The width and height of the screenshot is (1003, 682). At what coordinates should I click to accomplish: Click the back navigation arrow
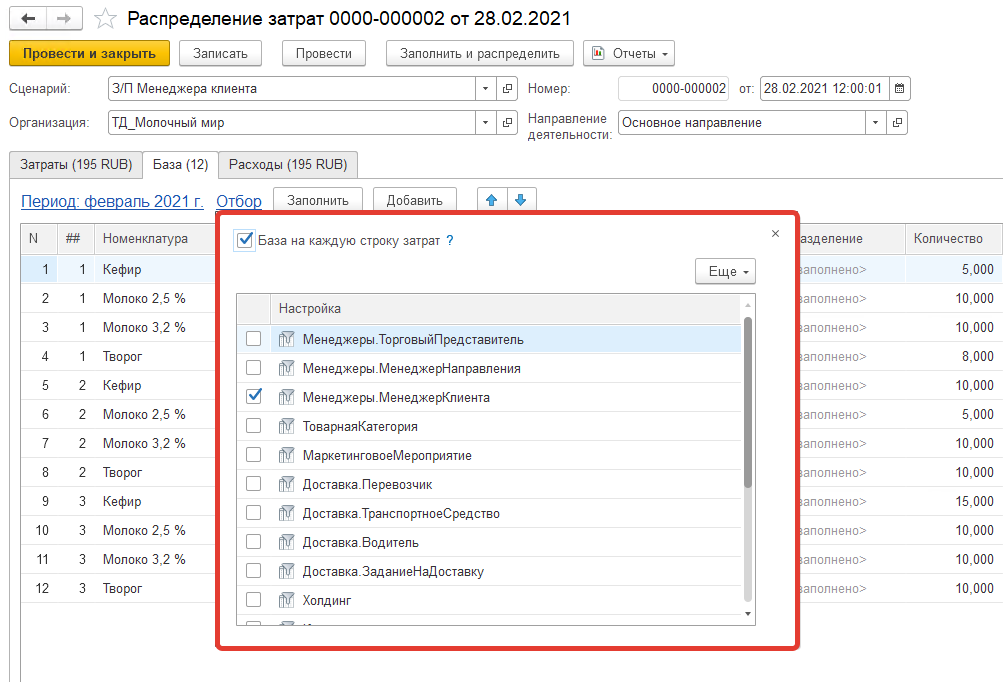29,19
